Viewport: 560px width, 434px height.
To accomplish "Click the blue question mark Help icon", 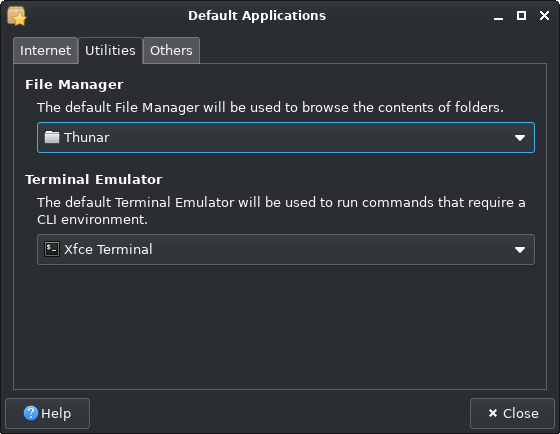I will coord(31,413).
